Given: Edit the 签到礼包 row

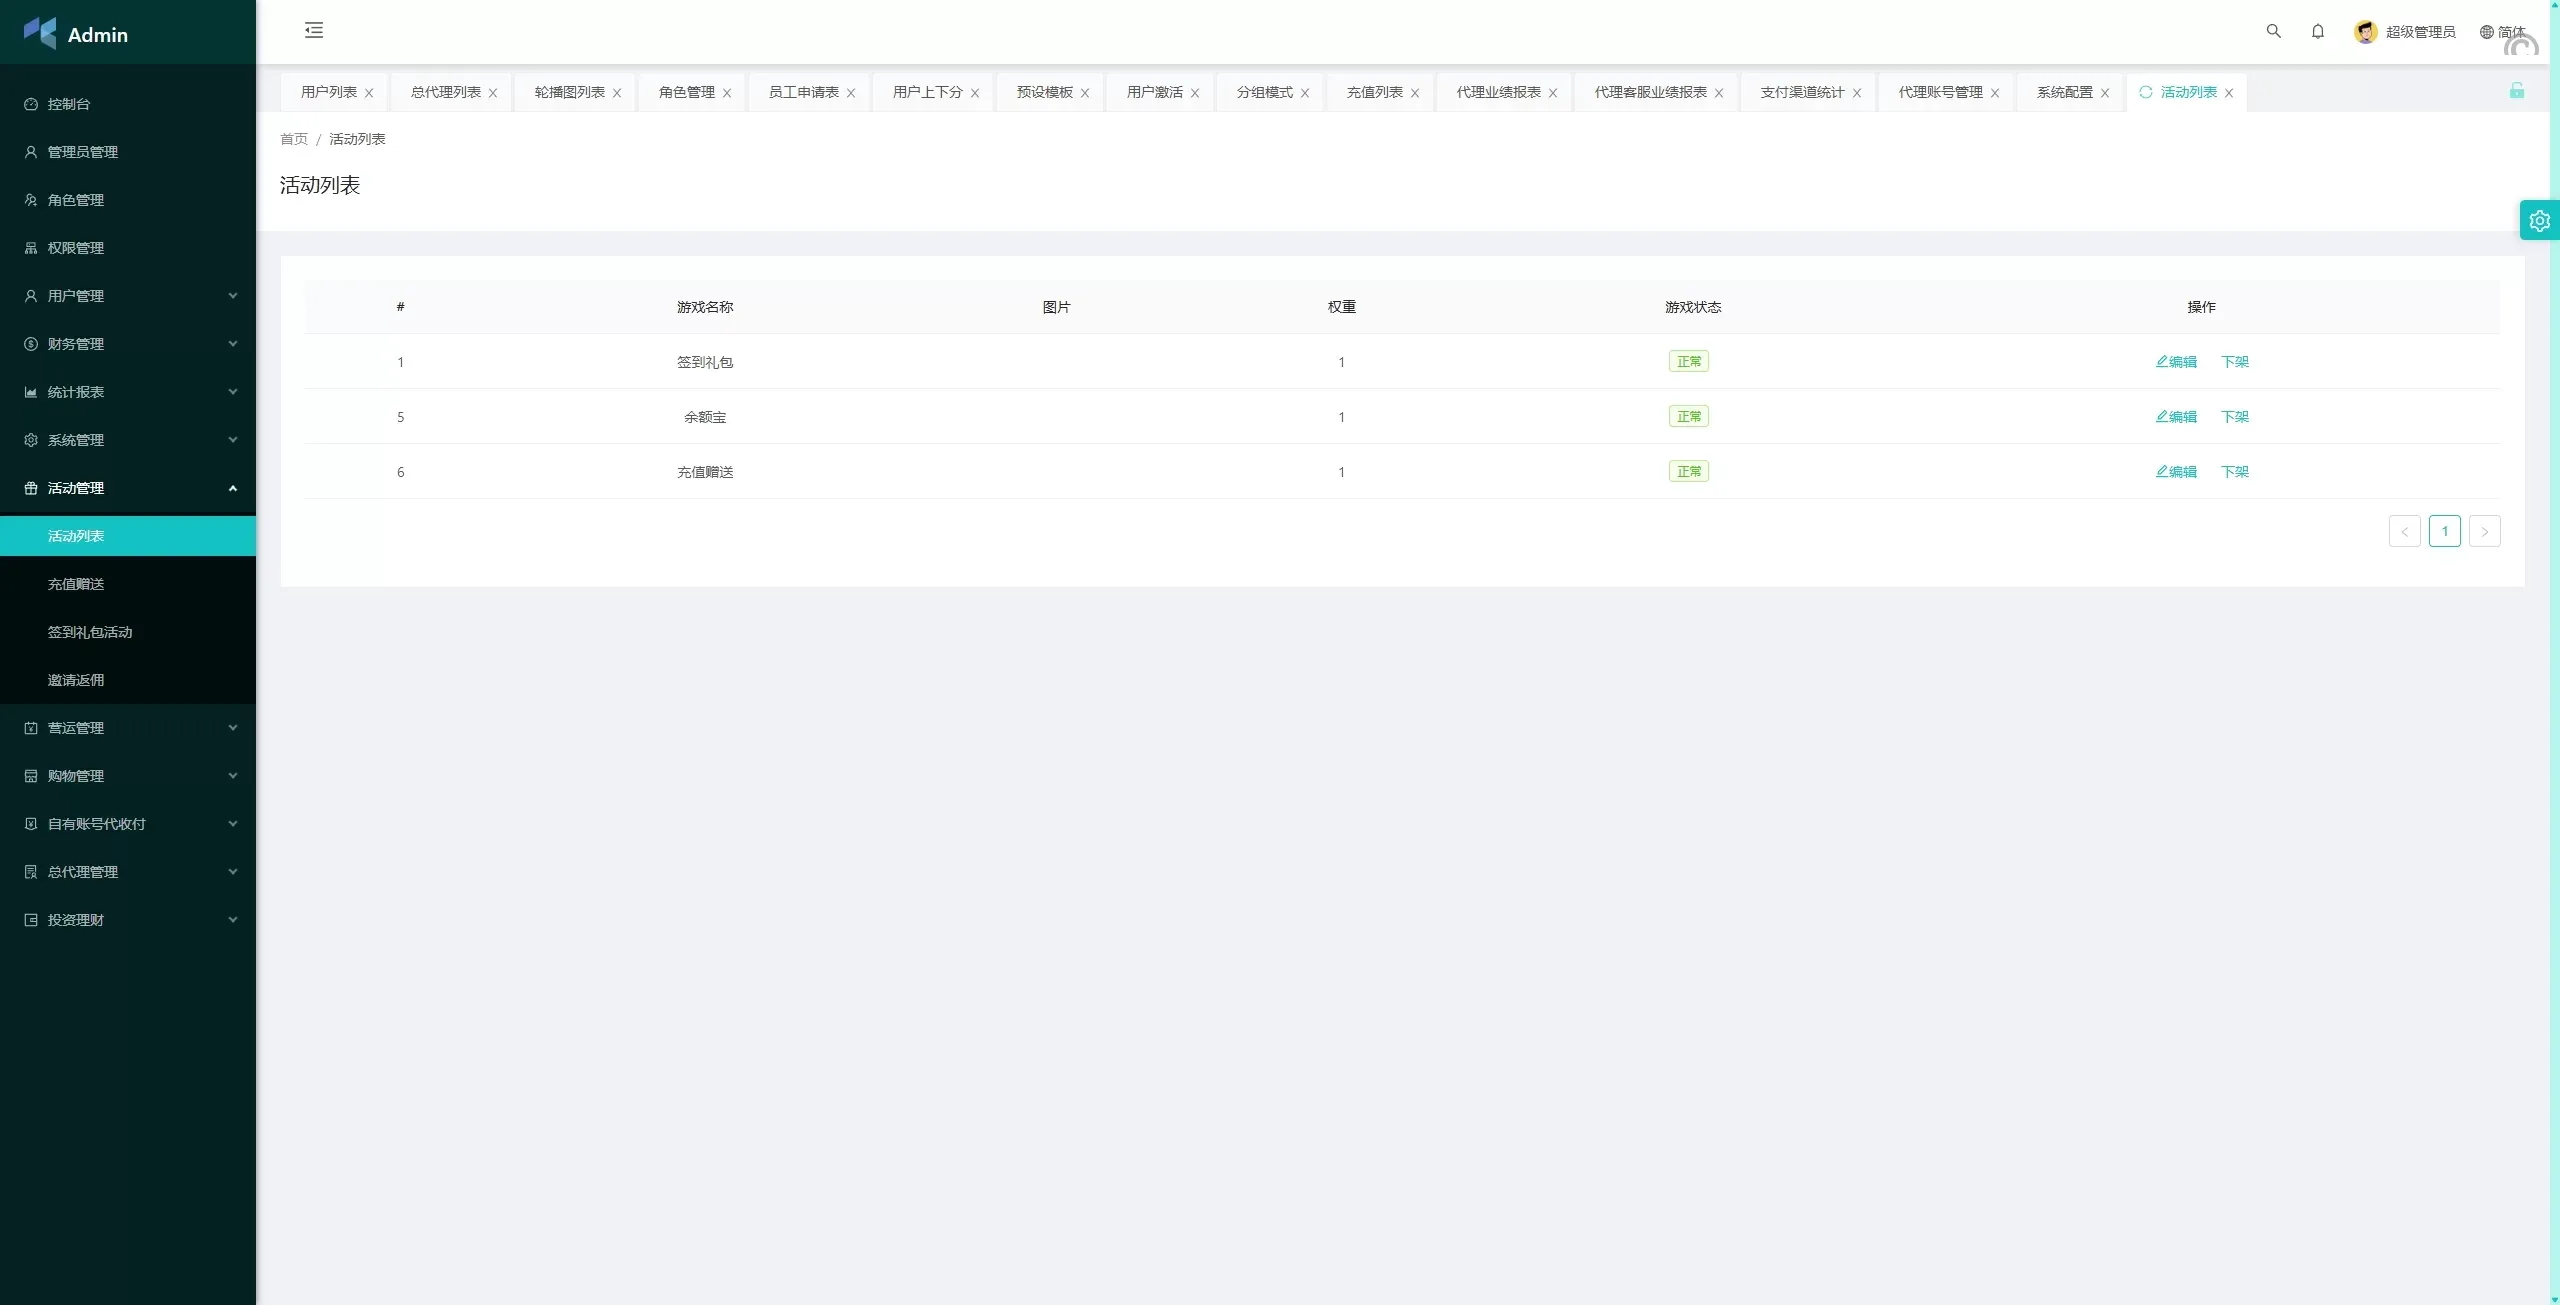Looking at the screenshot, I should (x=2176, y=362).
